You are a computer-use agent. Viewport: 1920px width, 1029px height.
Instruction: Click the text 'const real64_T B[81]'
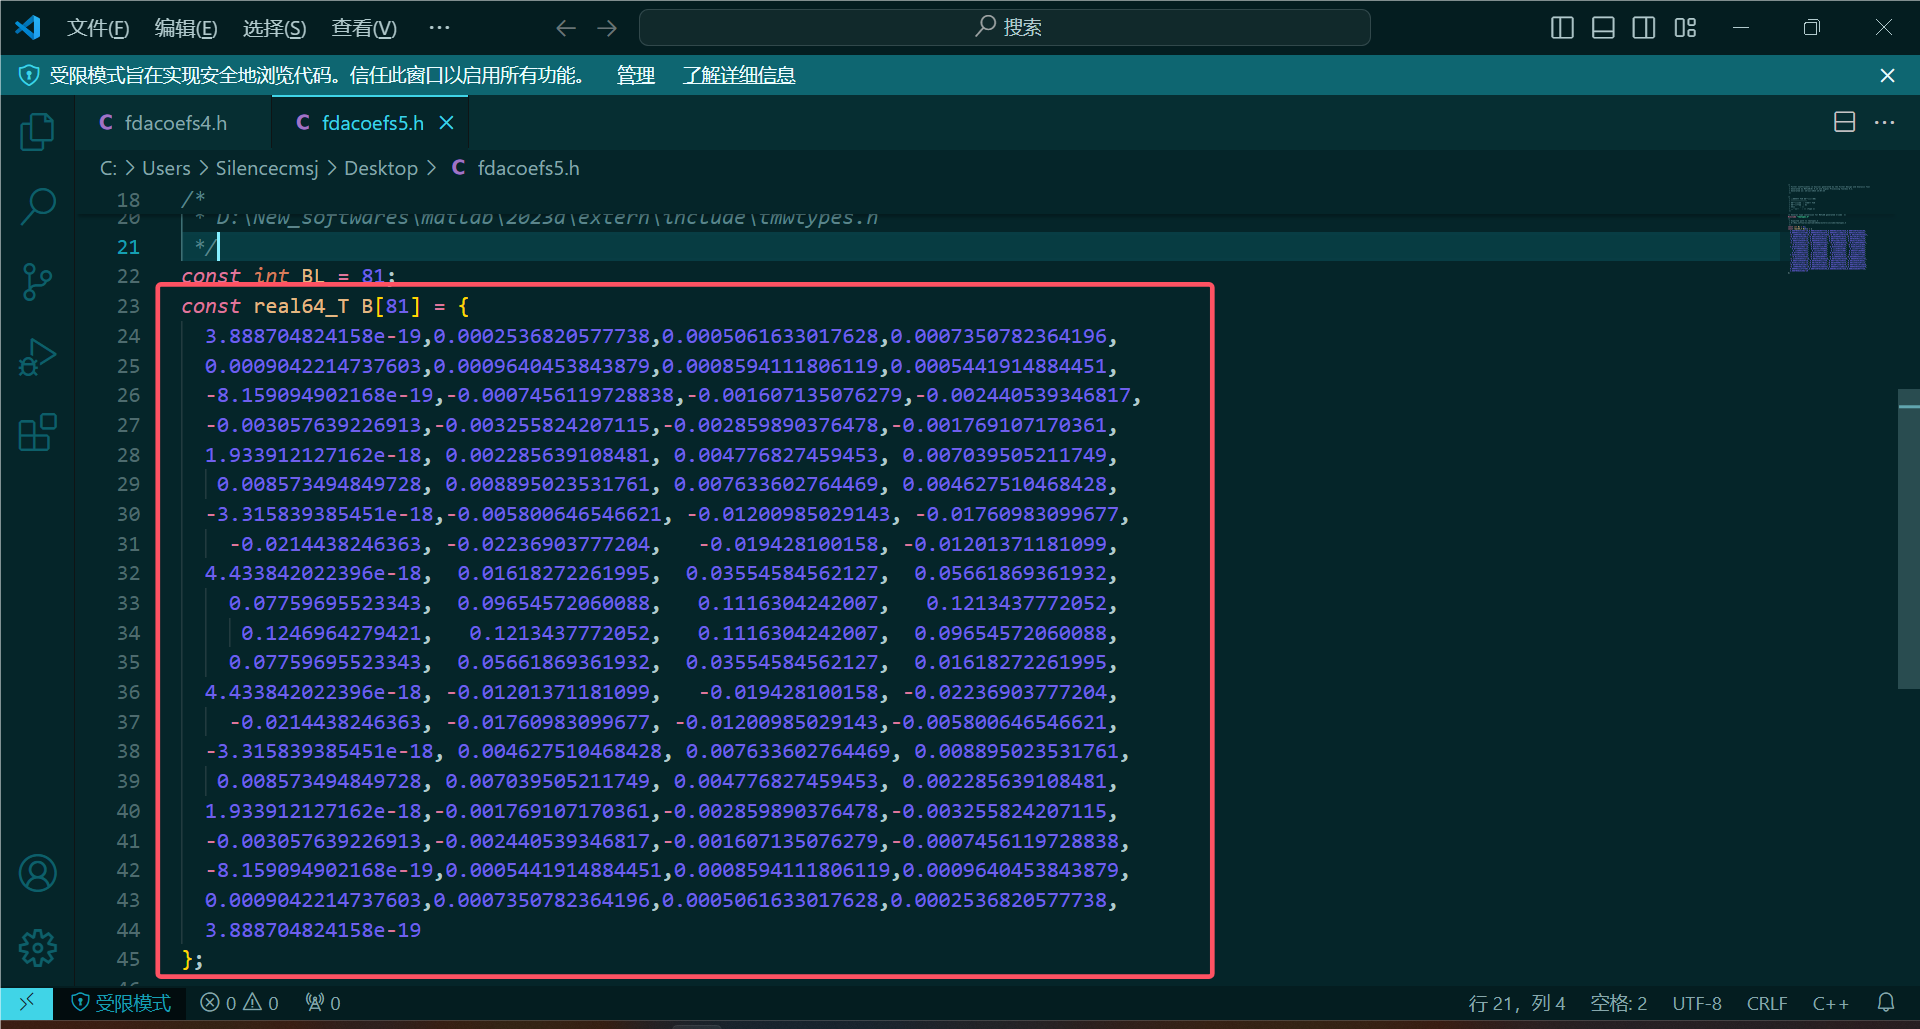pos(301,306)
